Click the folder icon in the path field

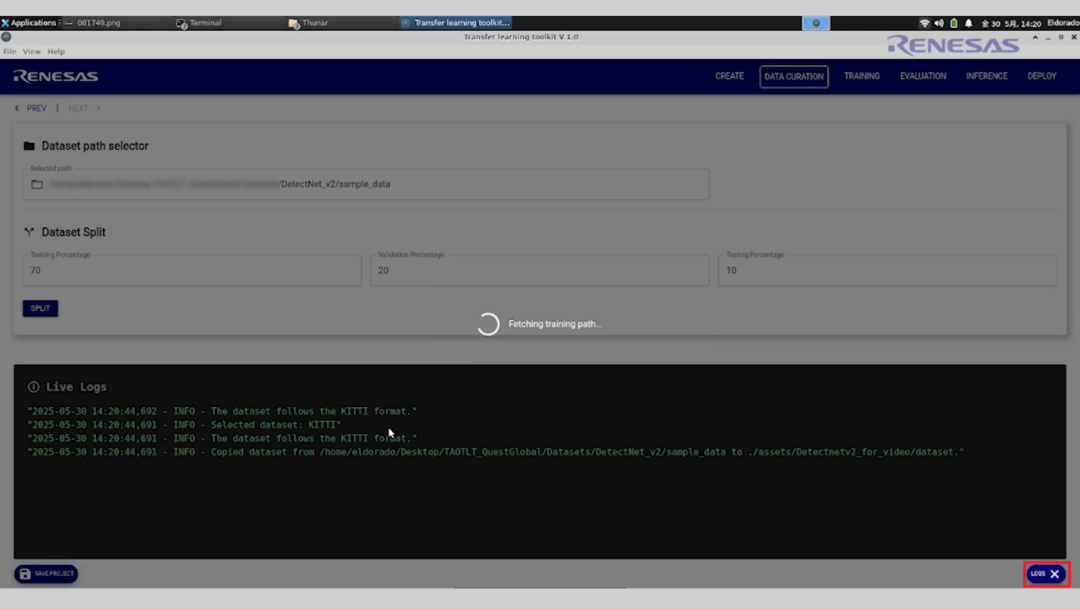click(x=37, y=184)
